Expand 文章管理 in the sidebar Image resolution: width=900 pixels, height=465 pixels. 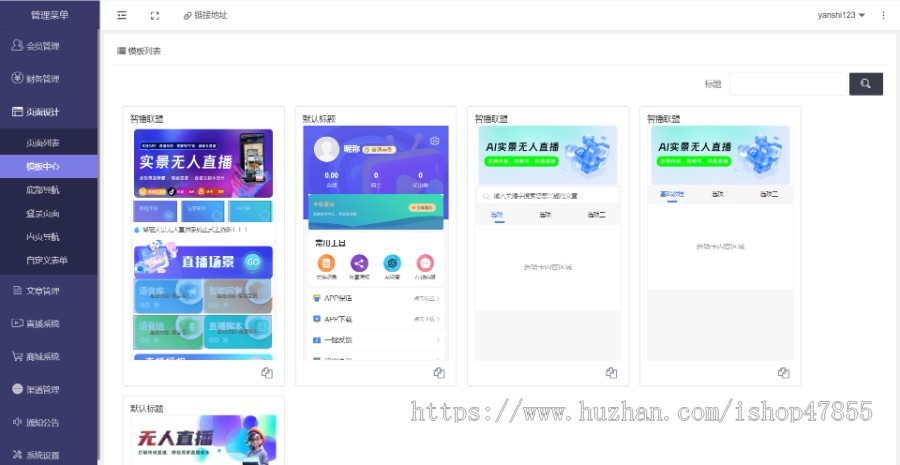coord(49,290)
